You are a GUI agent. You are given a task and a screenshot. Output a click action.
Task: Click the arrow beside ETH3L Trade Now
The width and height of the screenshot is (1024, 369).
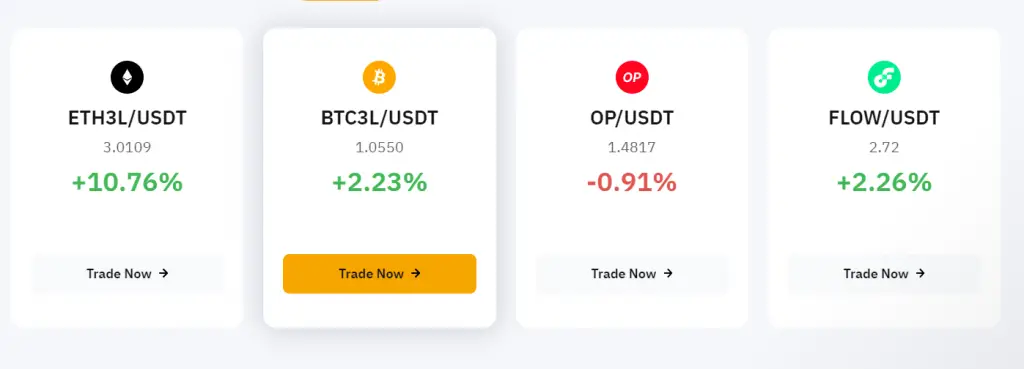[164, 274]
